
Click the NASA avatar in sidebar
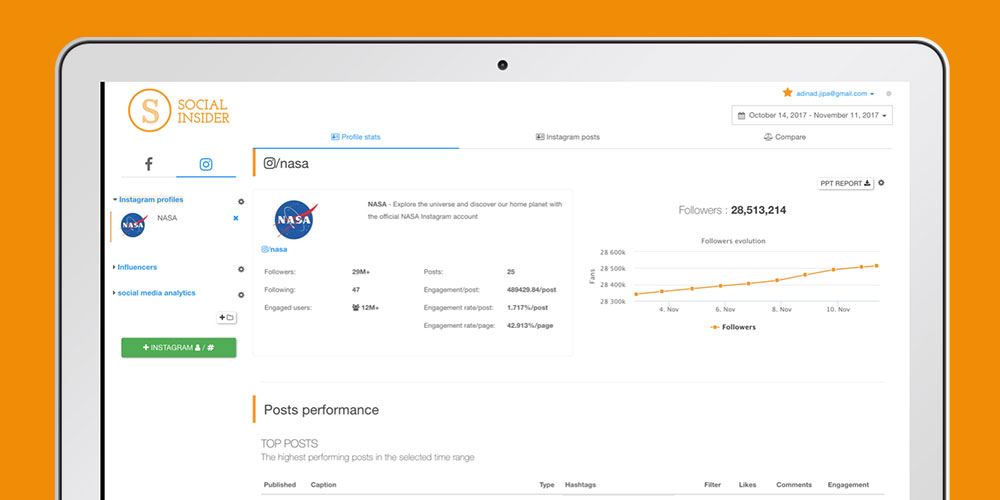click(x=133, y=225)
